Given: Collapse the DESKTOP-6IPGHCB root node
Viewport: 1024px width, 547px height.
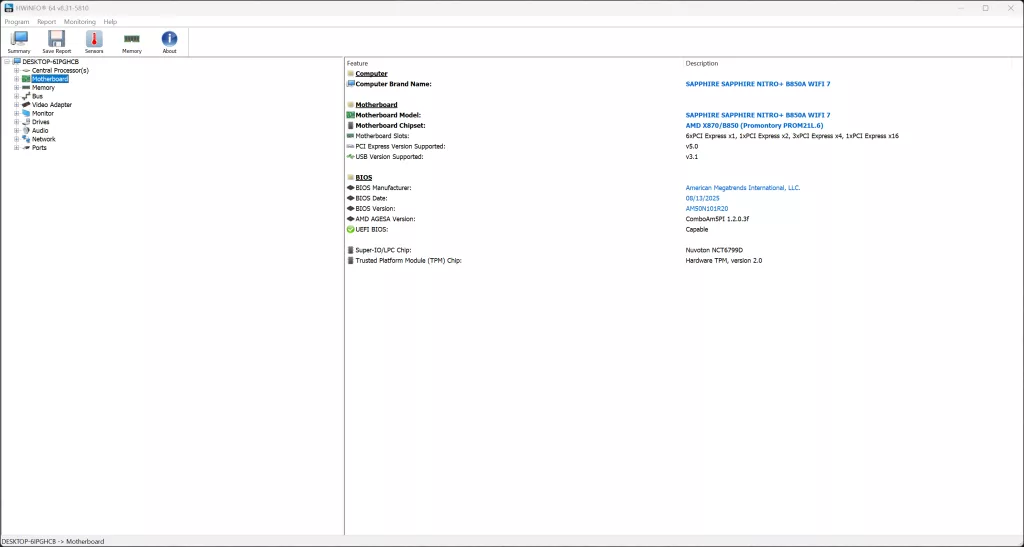Looking at the screenshot, I should (7, 62).
